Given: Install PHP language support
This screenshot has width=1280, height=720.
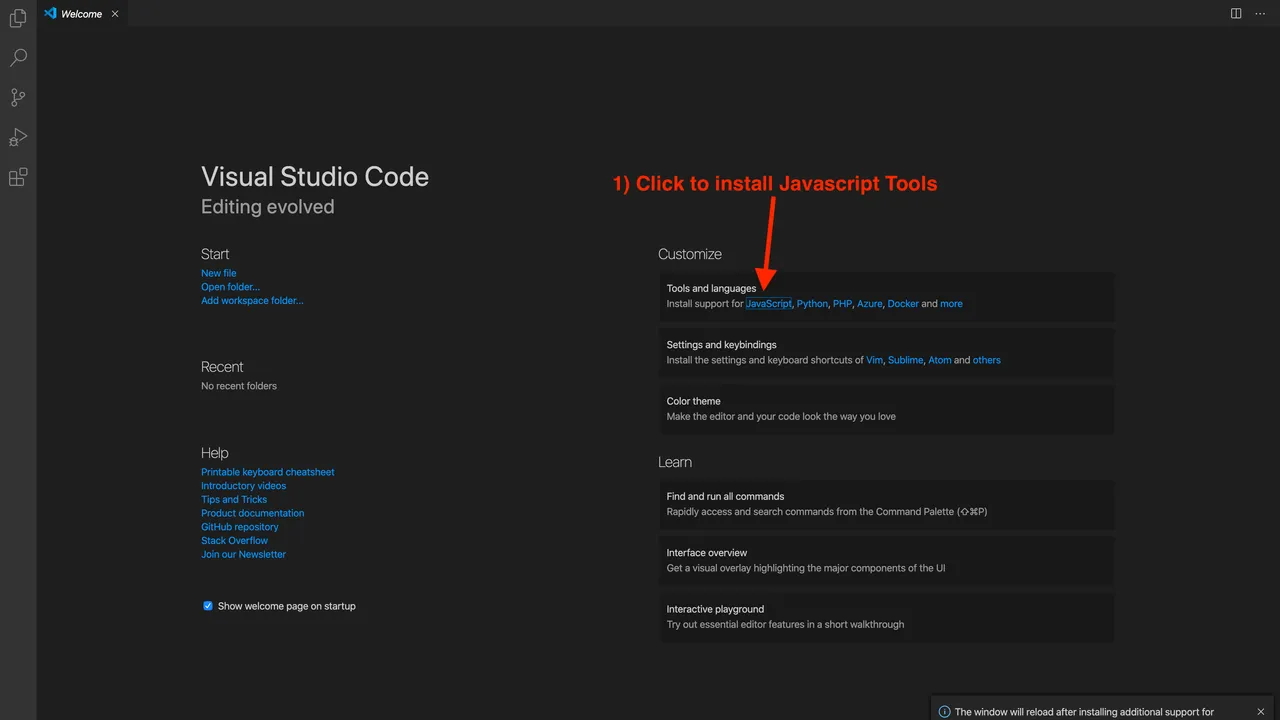Looking at the screenshot, I should tap(842, 304).
